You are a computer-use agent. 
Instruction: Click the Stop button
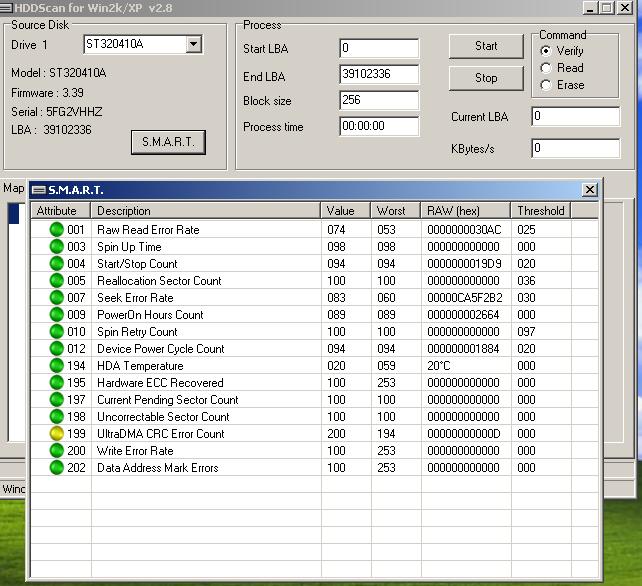point(486,78)
